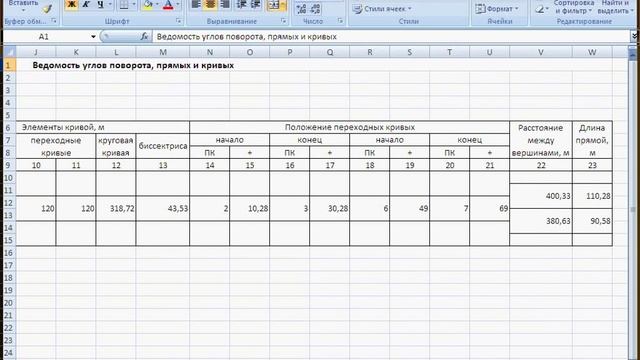The width and height of the screenshot is (640, 360).
Task: Click the Format Painter brush icon
Action: [48, 9]
